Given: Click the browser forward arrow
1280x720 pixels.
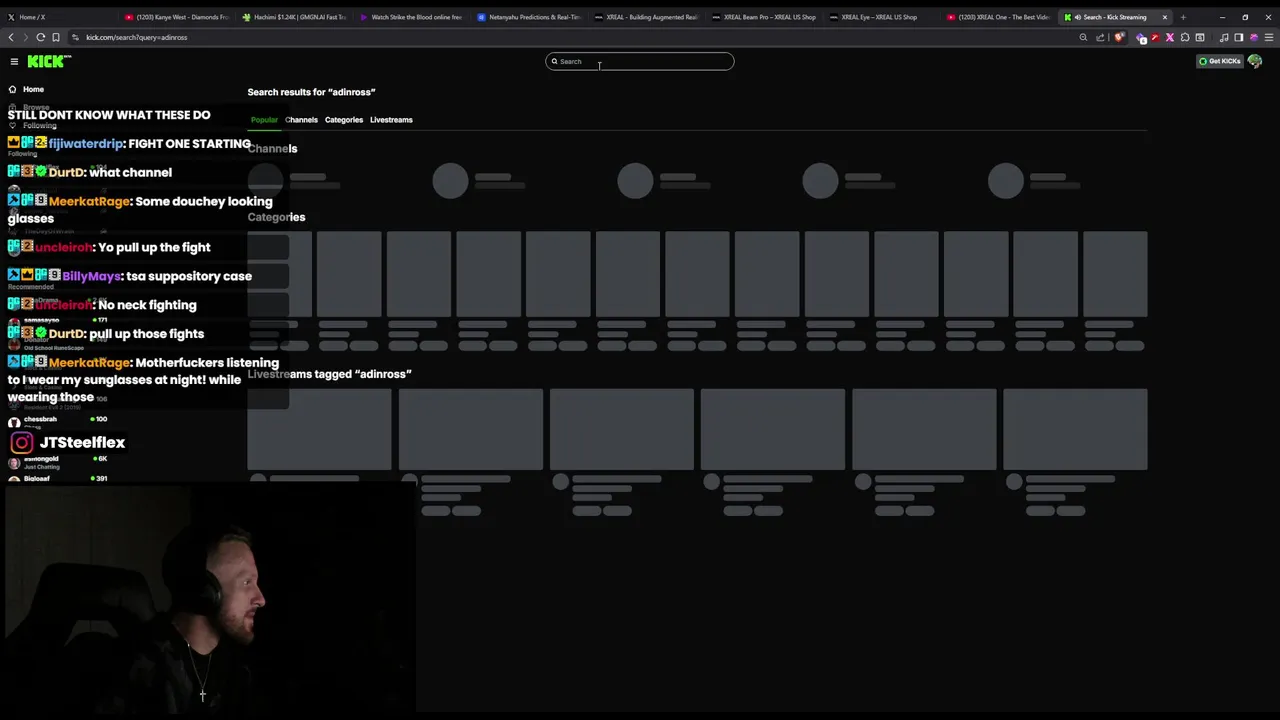Looking at the screenshot, I should pyautogui.click(x=26, y=37).
